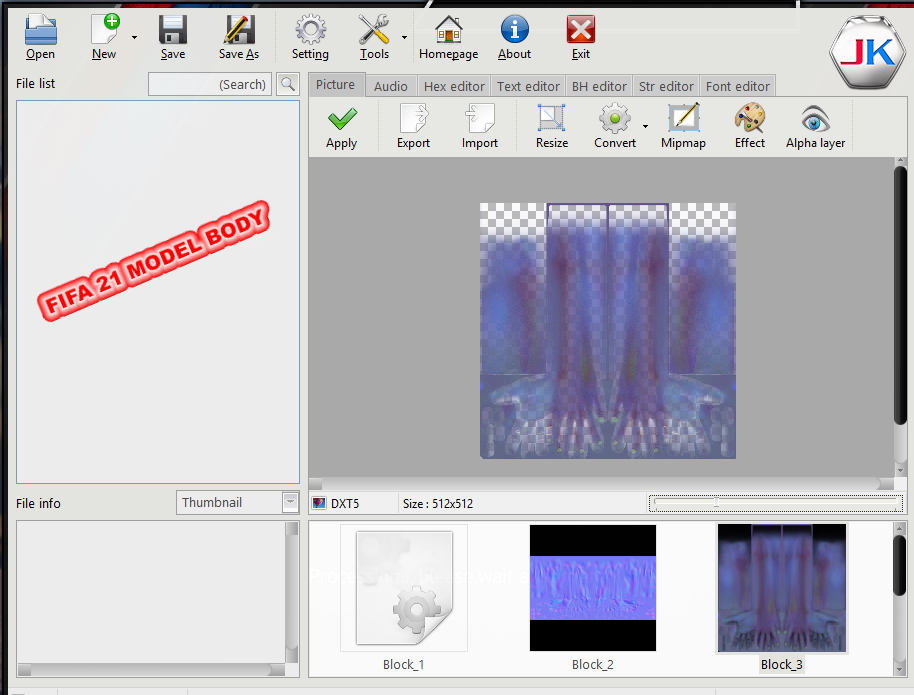Open the Text editor tab
This screenshot has height=695, width=914.
coord(528,86)
